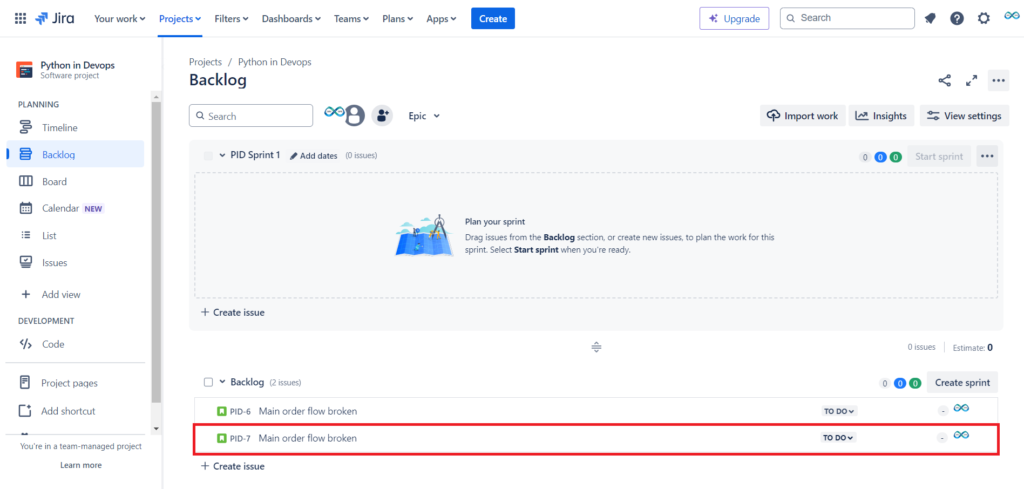Open the app switcher grid icon
1024x489 pixels.
pyautogui.click(x=20, y=18)
